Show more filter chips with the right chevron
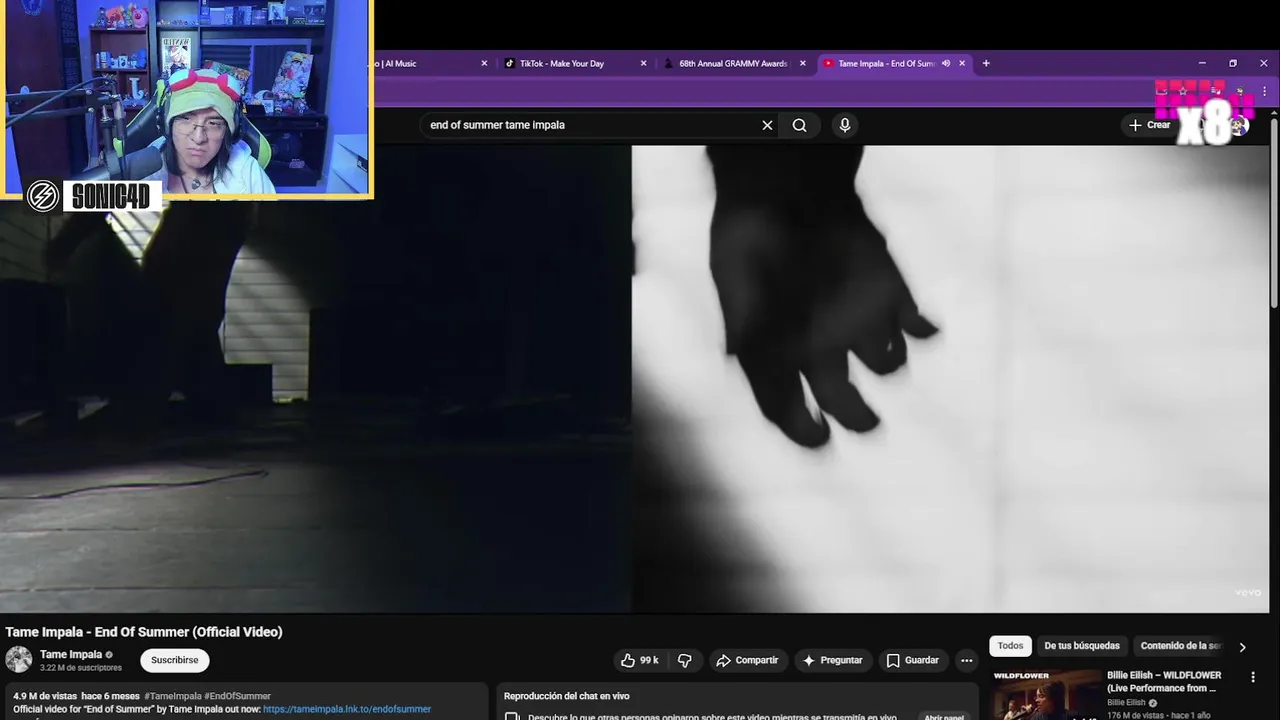 pyautogui.click(x=1242, y=647)
